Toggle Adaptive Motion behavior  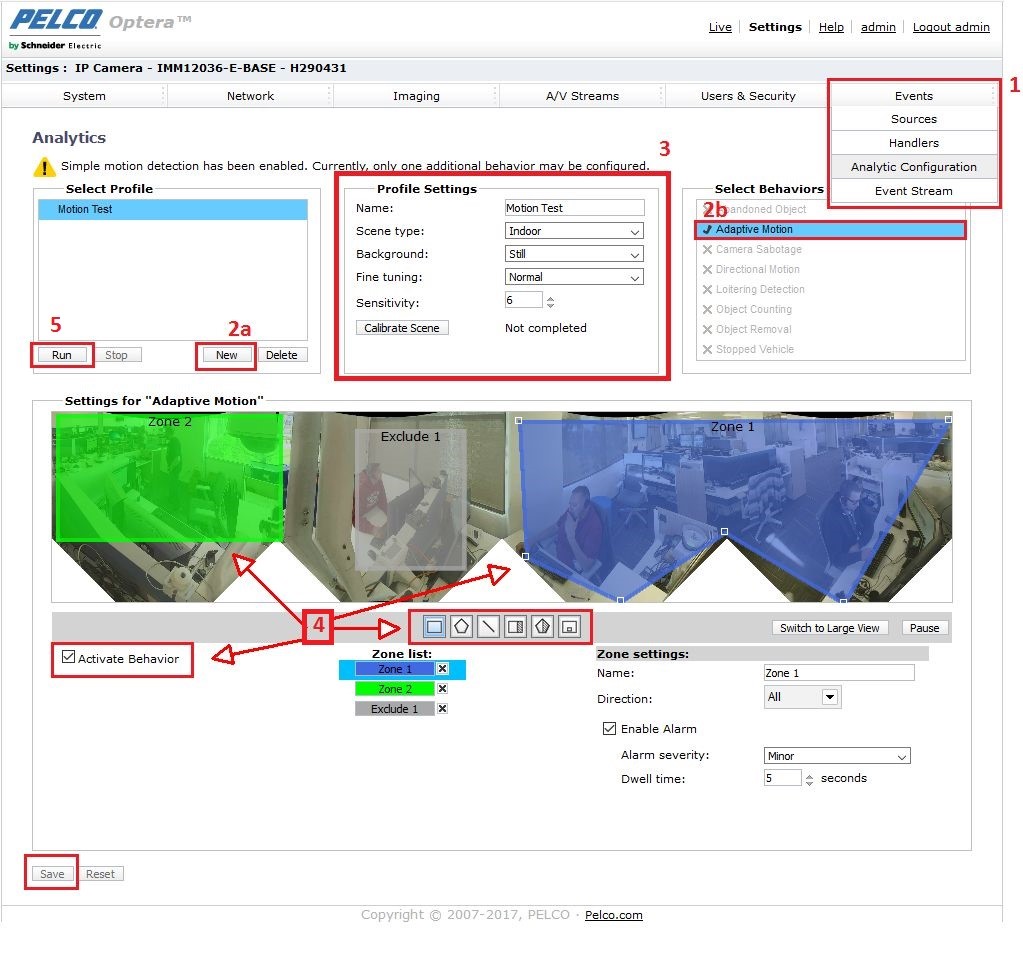coord(830,230)
